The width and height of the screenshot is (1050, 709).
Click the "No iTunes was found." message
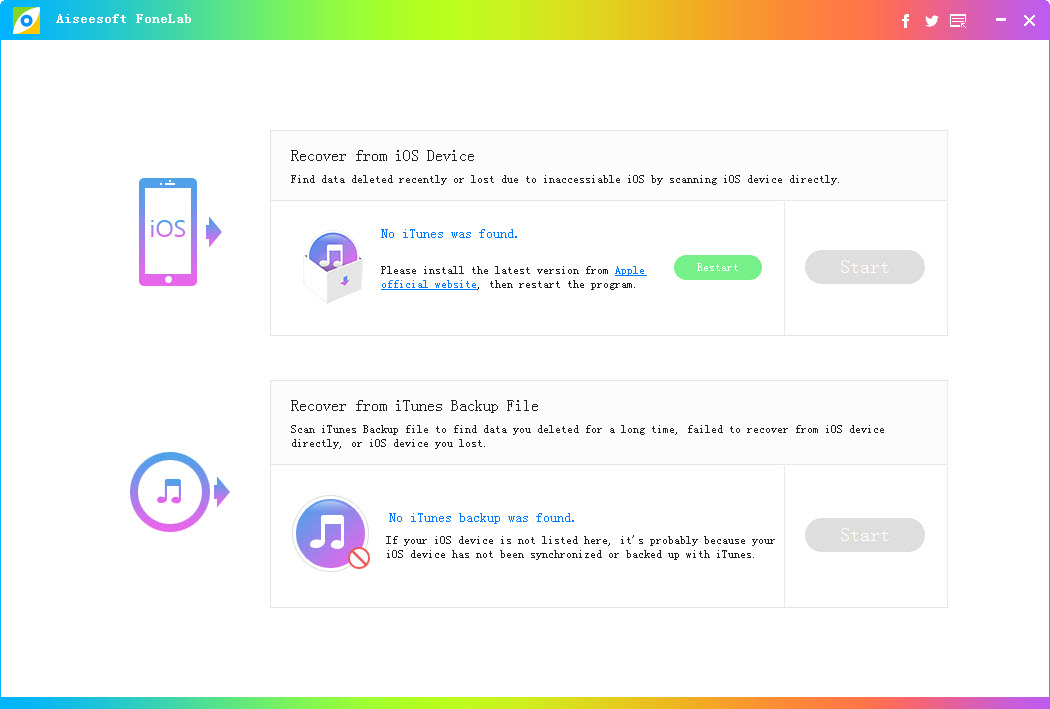449,234
